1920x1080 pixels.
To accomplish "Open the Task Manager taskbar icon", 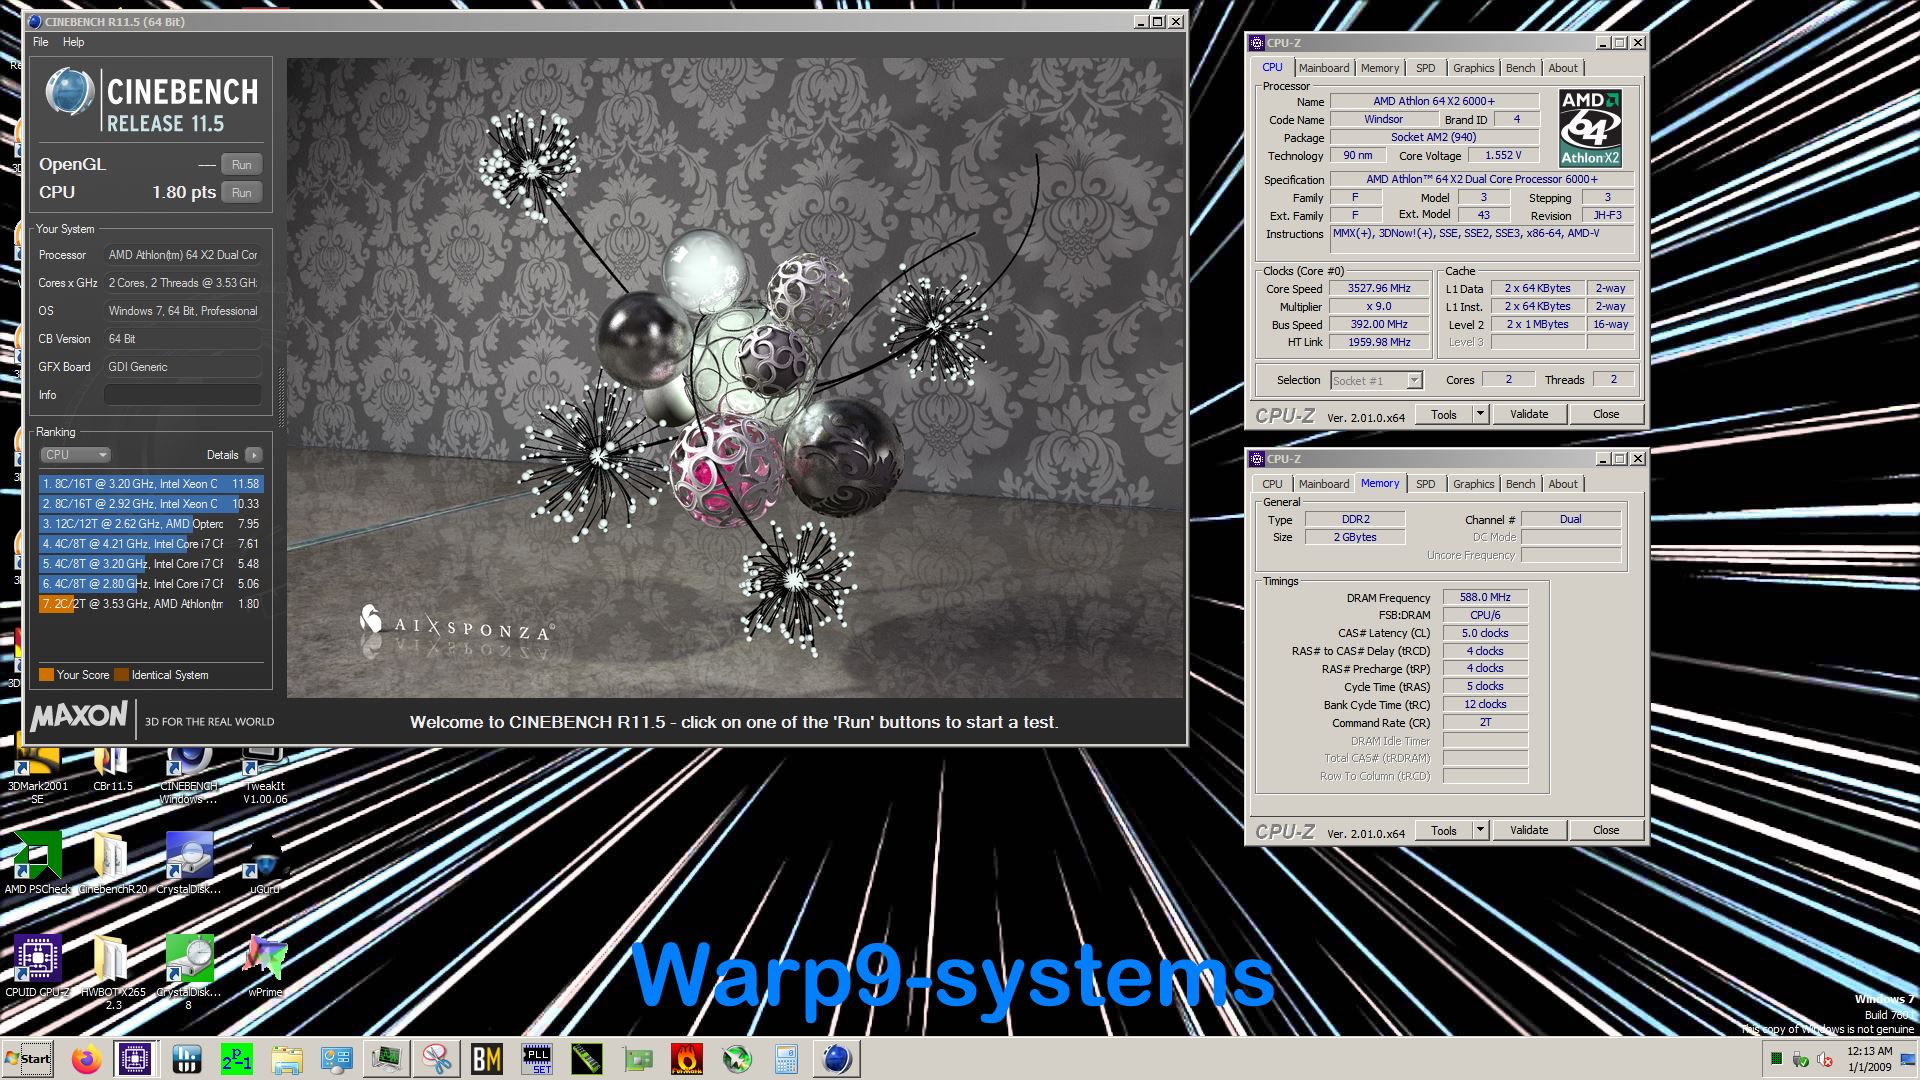I will coord(387,1059).
